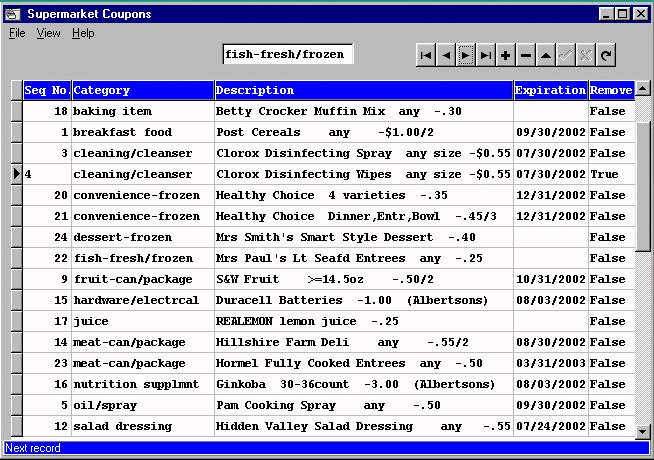
Task: Refresh data with the circular arrow button
Action: pyautogui.click(x=606, y=55)
